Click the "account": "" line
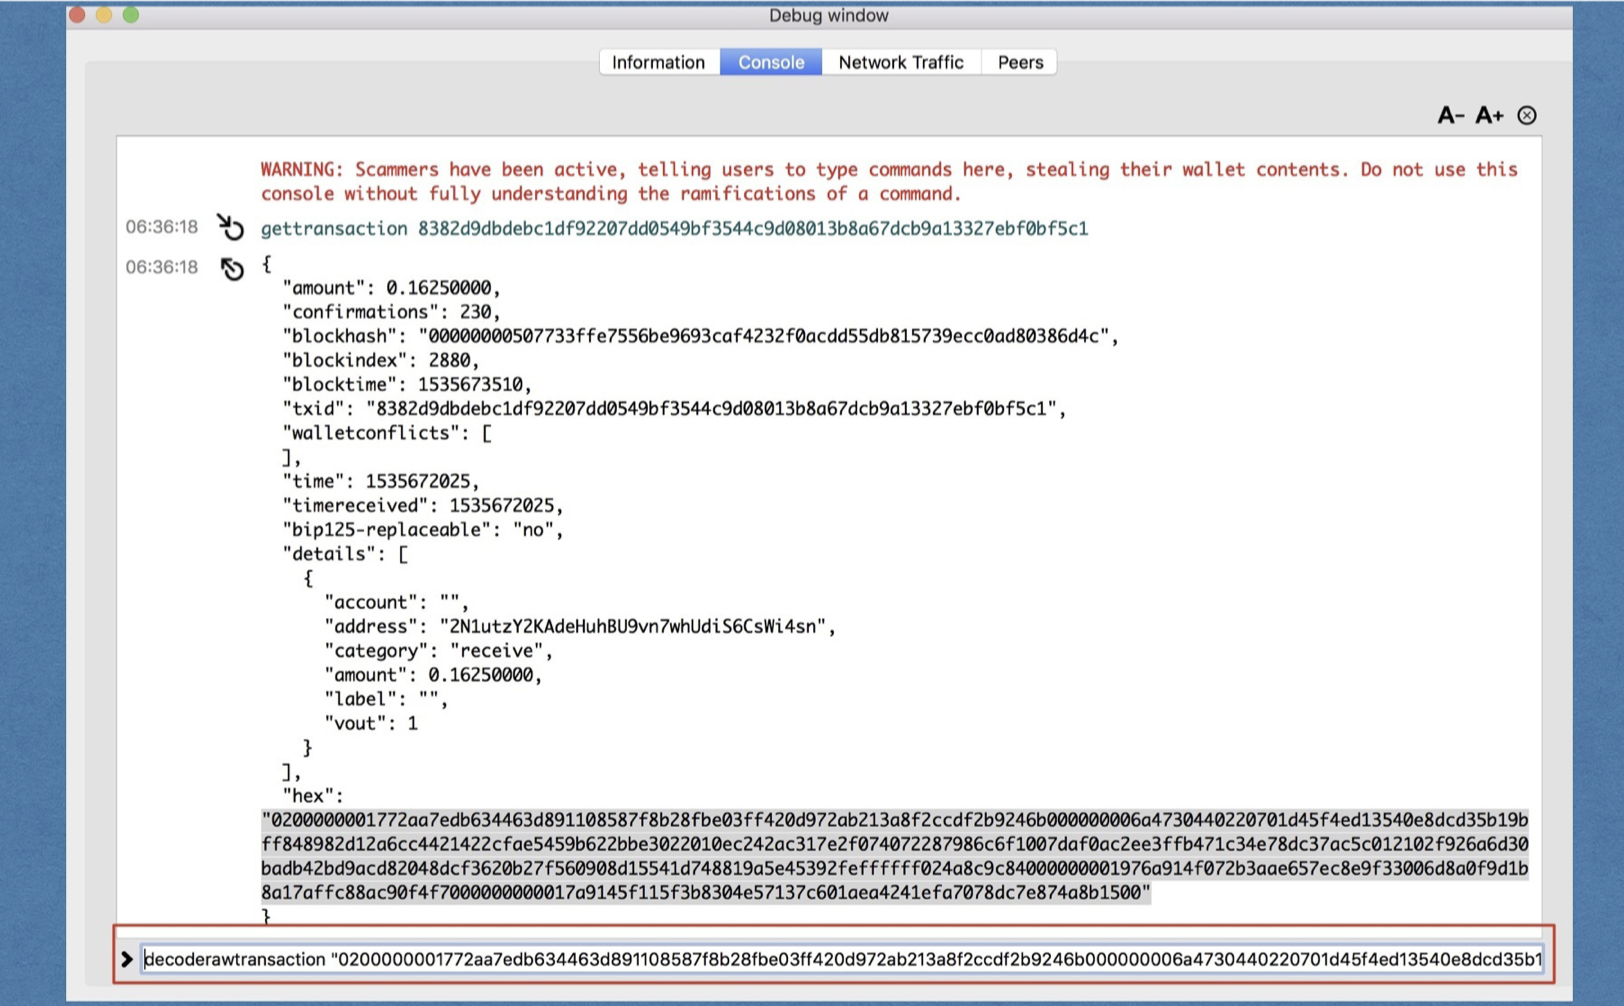The image size is (1624, 1006). (x=396, y=602)
